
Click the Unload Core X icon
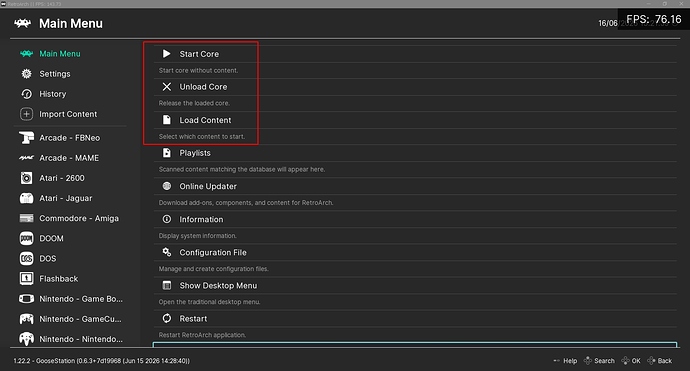click(x=167, y=87)
